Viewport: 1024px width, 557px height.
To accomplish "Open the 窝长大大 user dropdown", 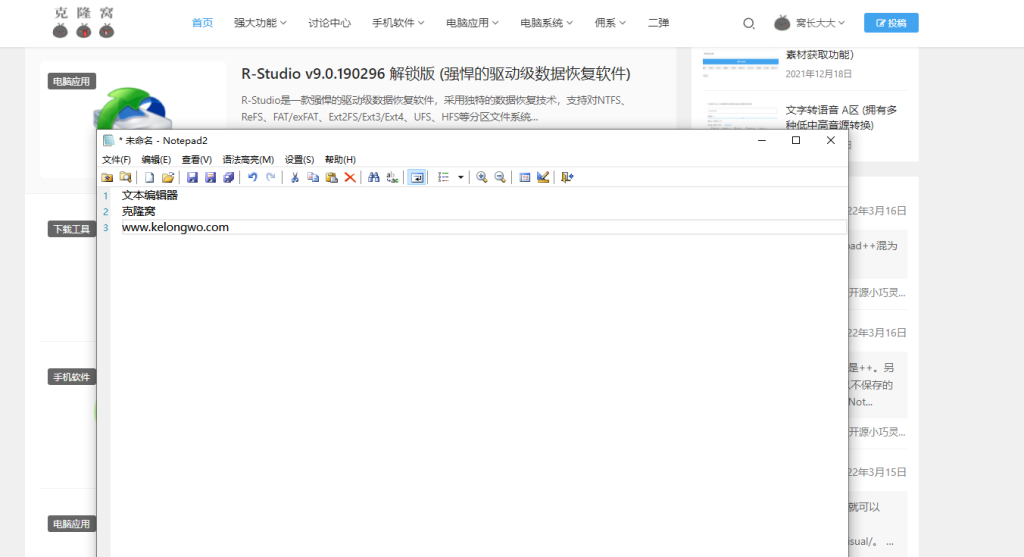I will tap(810, 23).
